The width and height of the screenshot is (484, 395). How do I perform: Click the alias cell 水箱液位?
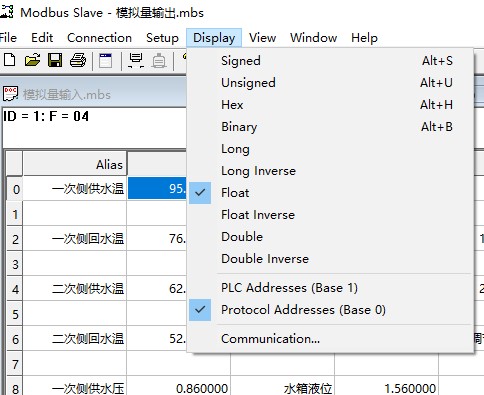pos(283,387)
